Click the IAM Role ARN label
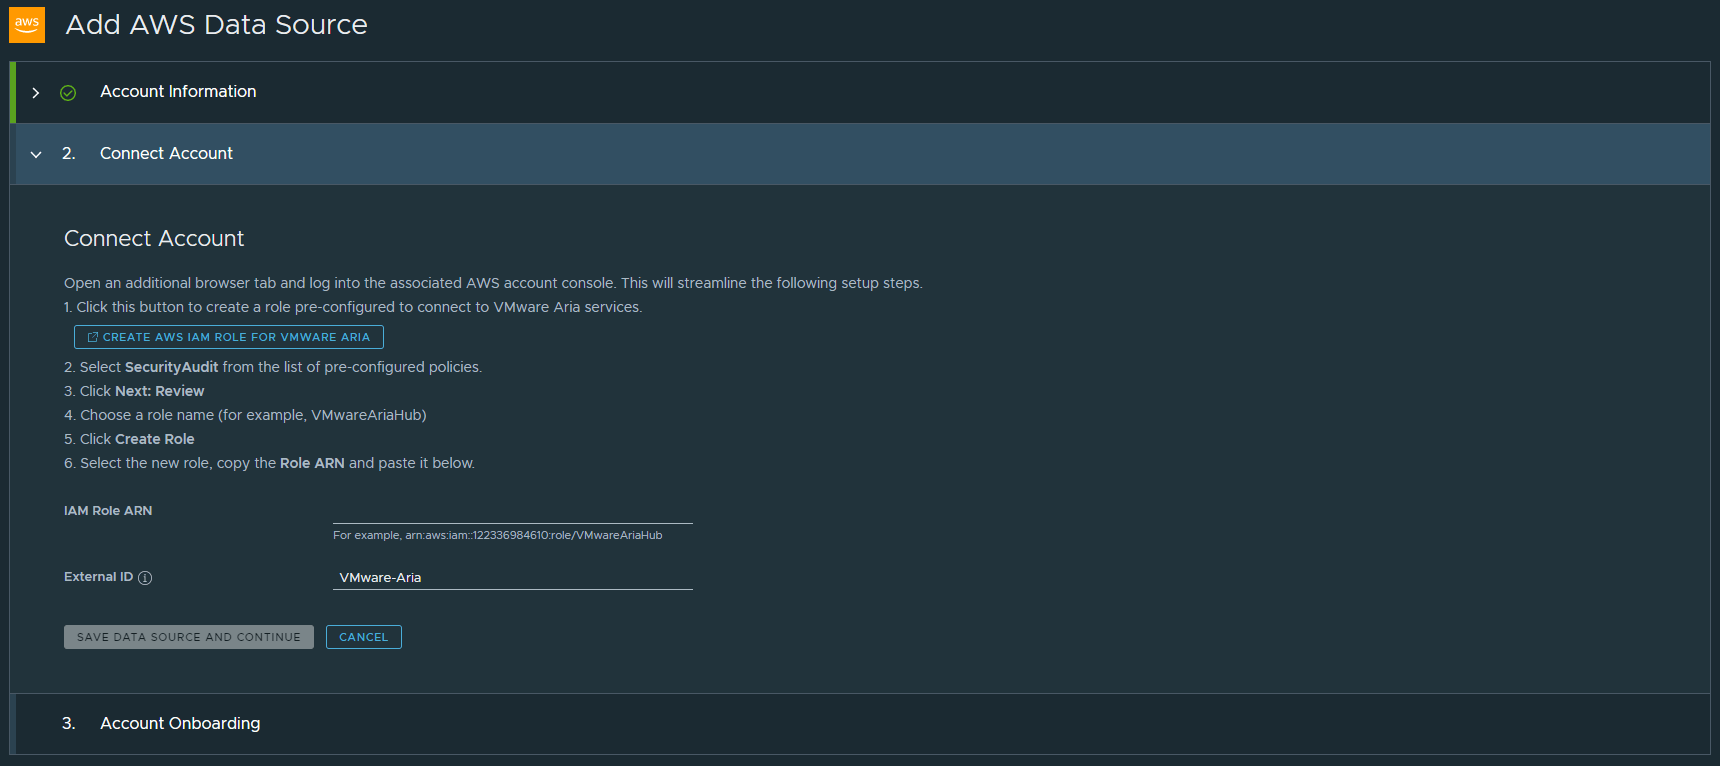 click(x=108, y=511)
